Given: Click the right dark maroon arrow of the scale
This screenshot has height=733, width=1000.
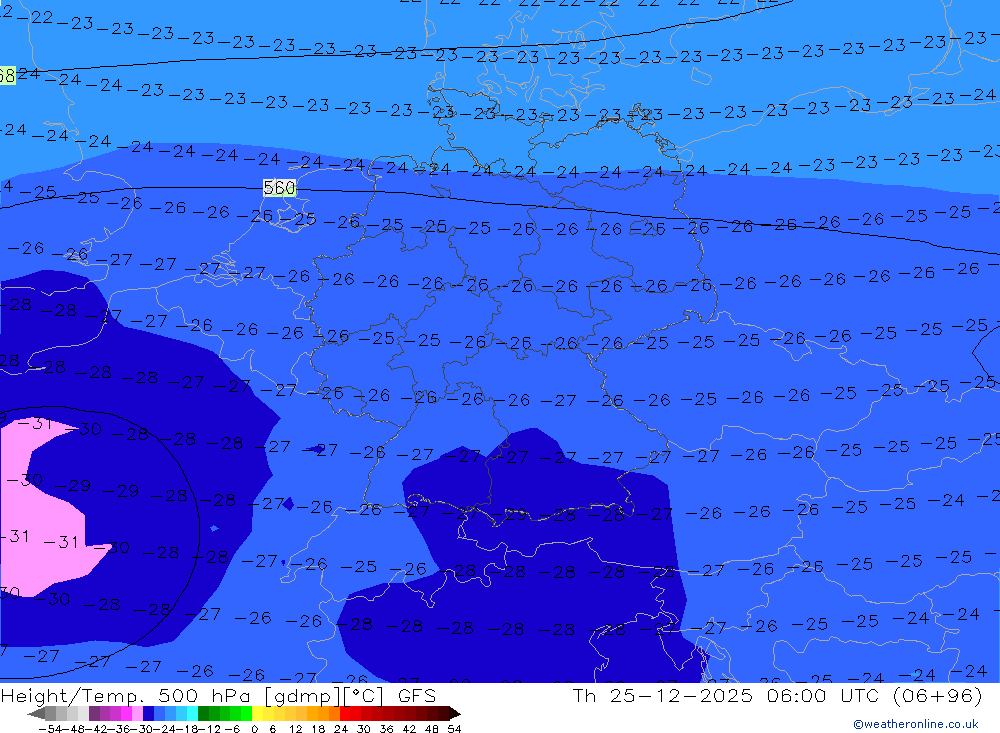Looking at the screenshot, I should point(455,713).
